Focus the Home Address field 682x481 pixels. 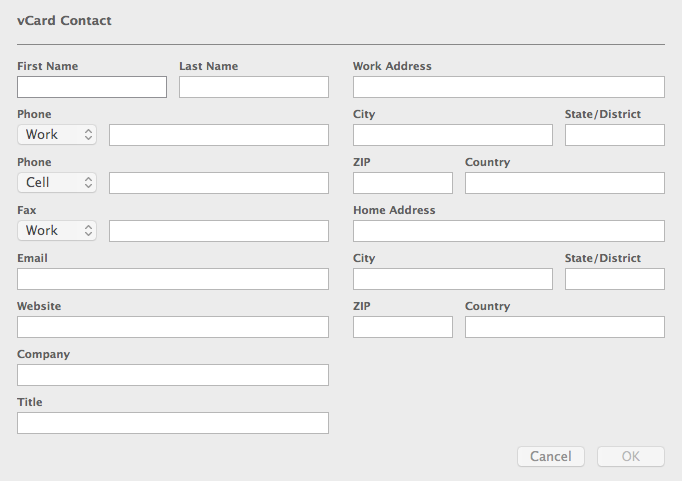point(509,231)
